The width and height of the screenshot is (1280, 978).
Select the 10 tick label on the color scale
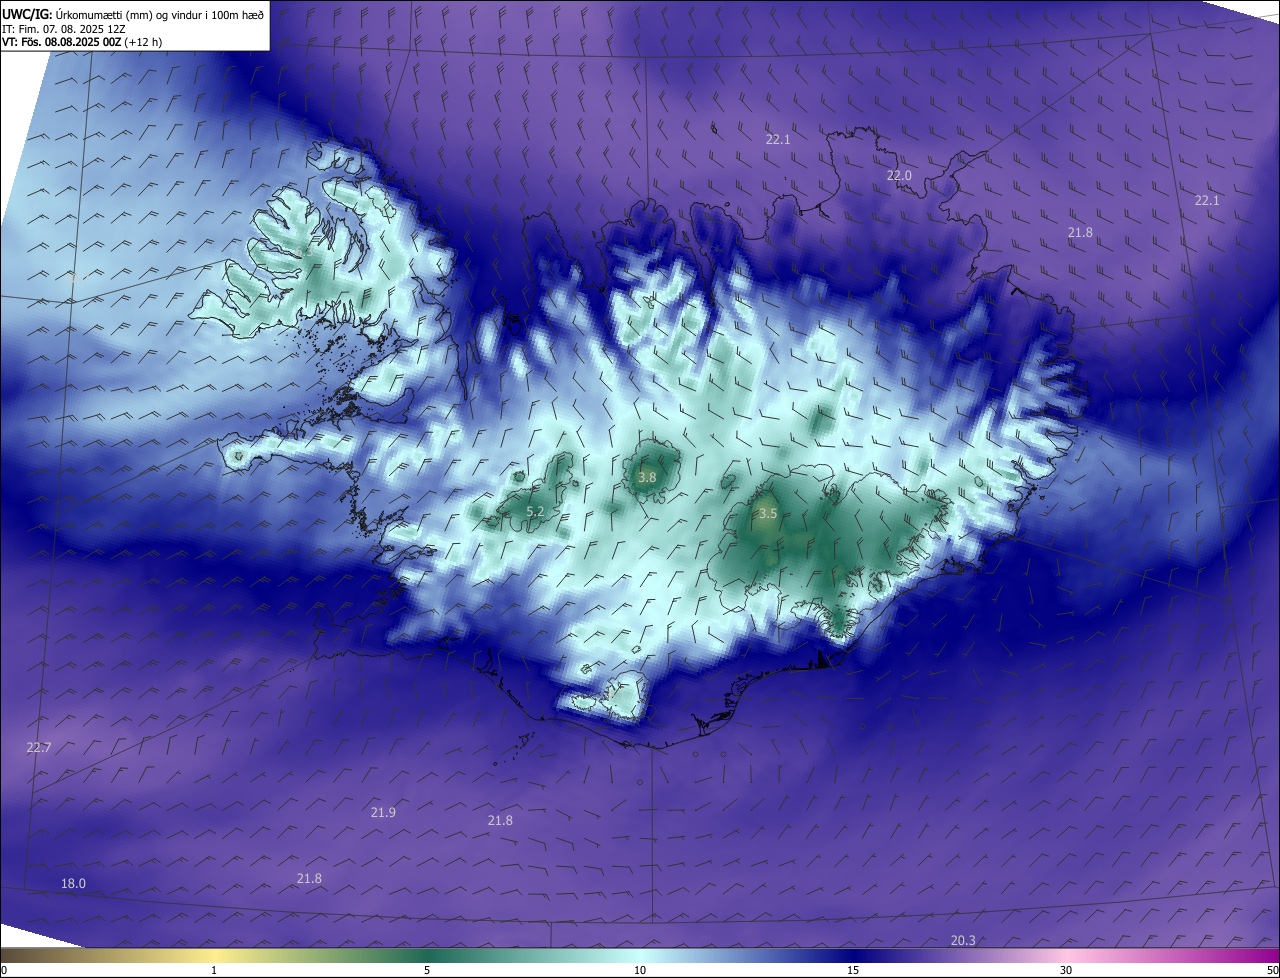point(640,971)
